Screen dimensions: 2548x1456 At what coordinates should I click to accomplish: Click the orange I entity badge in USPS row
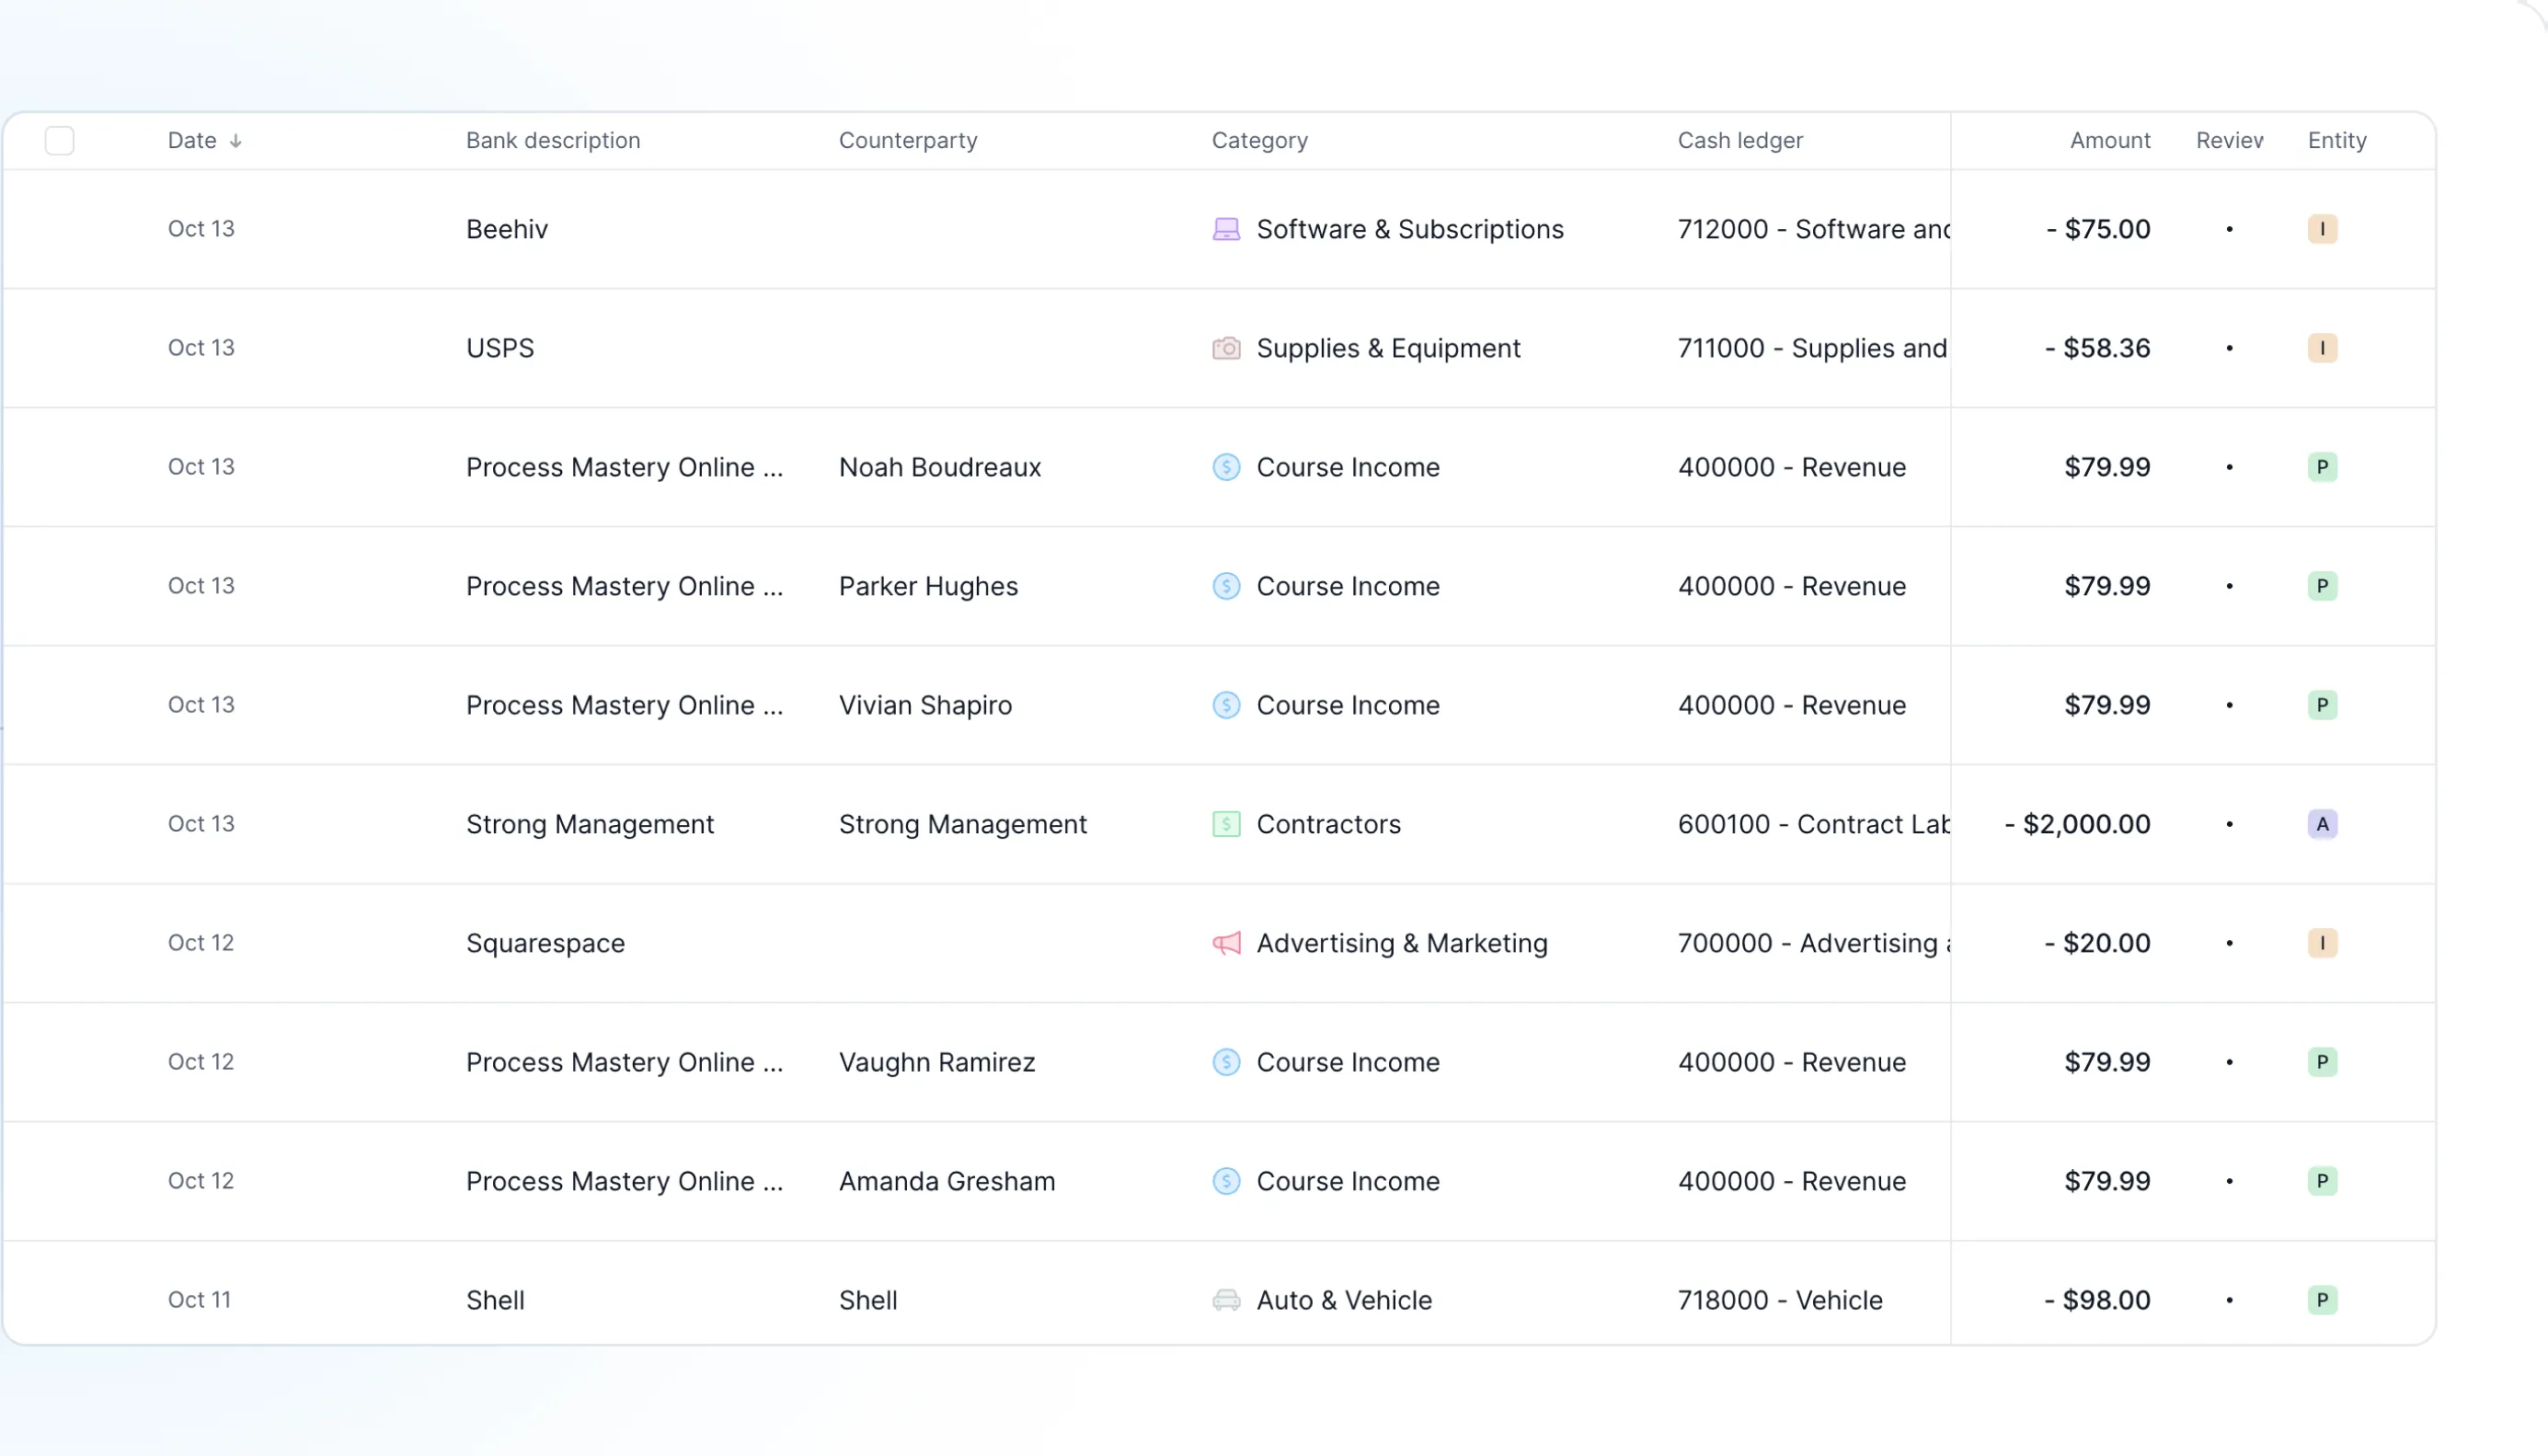tap(2322, 348)
